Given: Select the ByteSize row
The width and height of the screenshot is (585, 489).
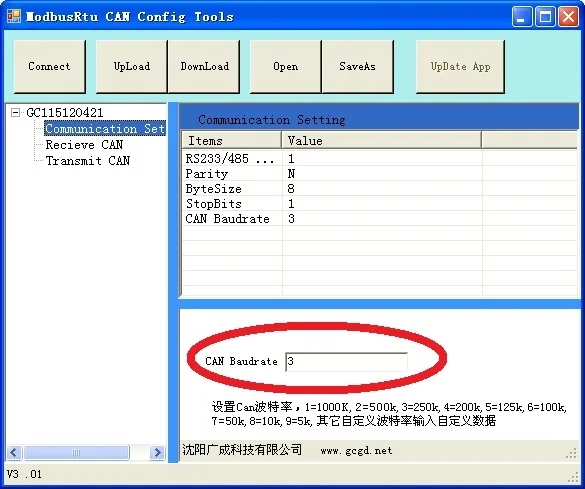Looking at the screenshot, I should [x=379, y=188].
